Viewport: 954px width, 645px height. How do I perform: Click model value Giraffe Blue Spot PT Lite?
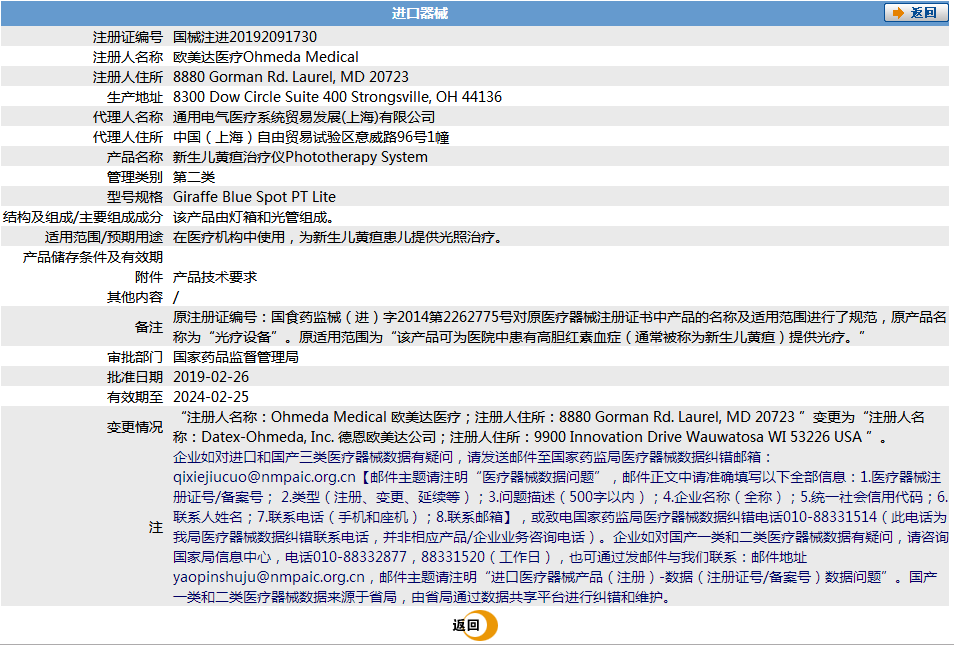click(254, 197)
